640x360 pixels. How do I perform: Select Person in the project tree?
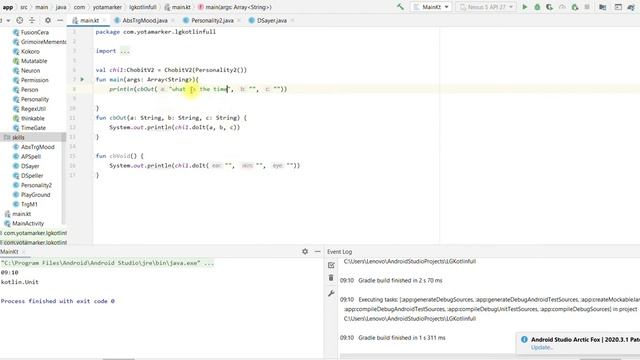[26, 90]
